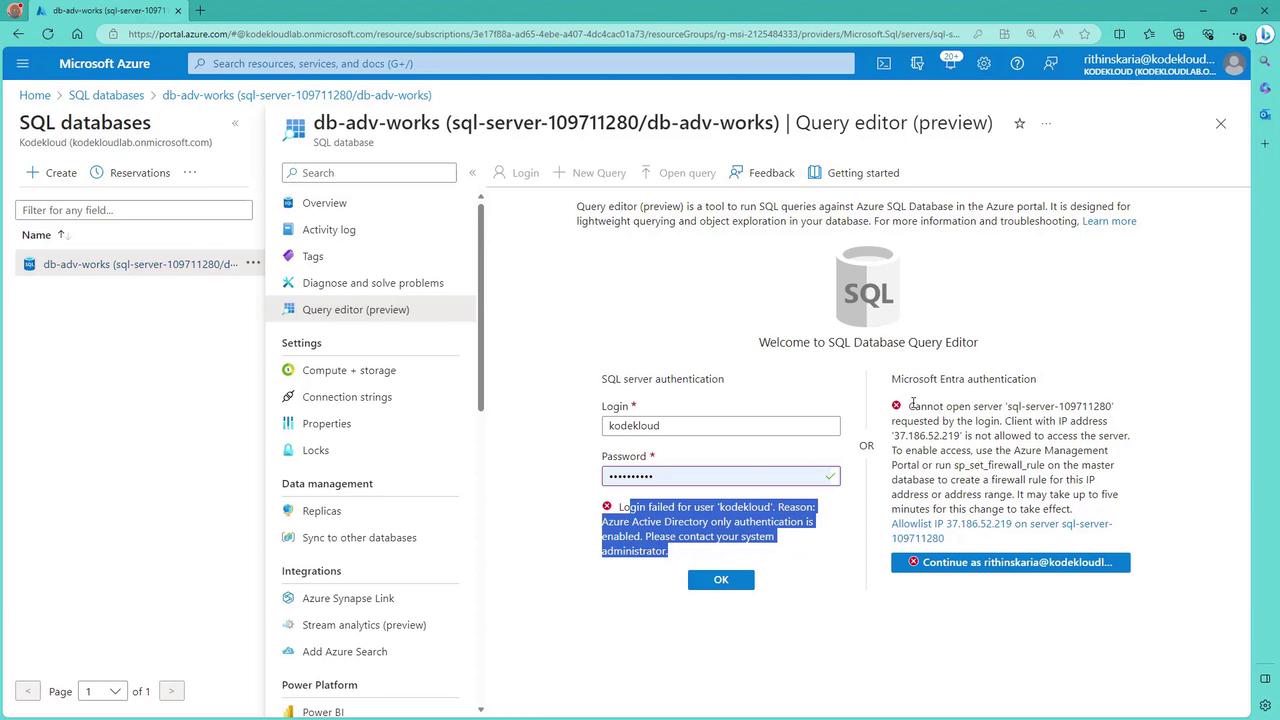The height and width of the screenshot is (720, 1280).
Task: Focus the resource menu Search box
Action: (369, 172)
